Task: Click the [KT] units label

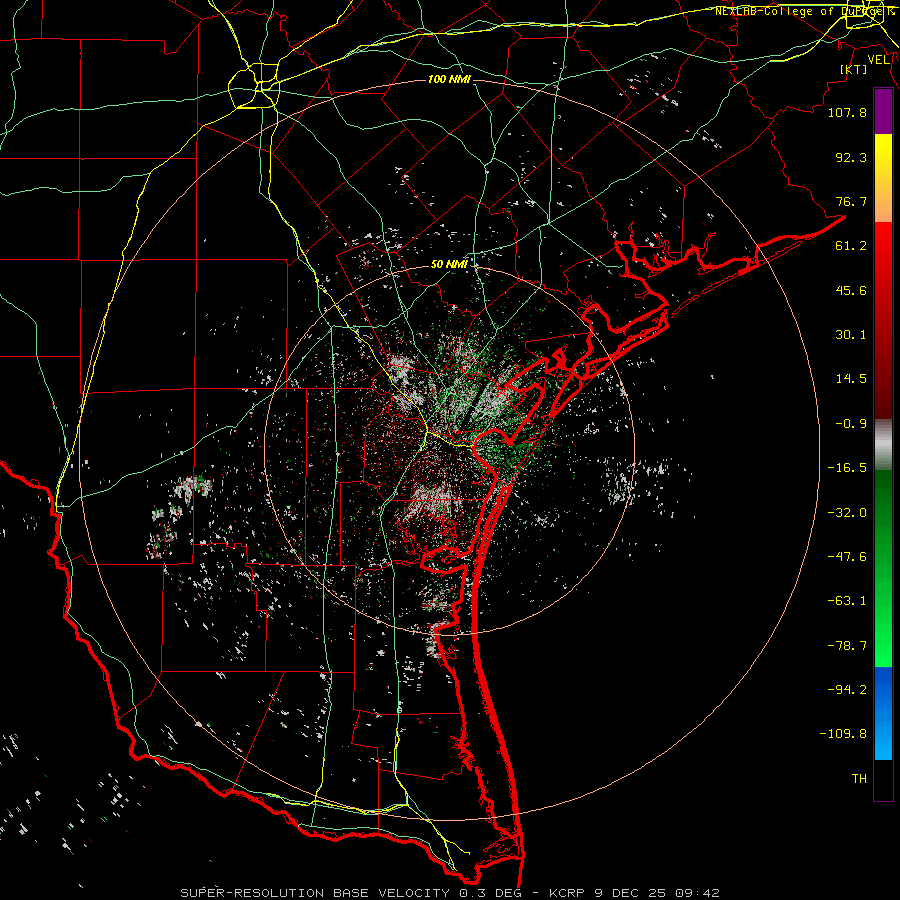Action: [x=854, y=69]
